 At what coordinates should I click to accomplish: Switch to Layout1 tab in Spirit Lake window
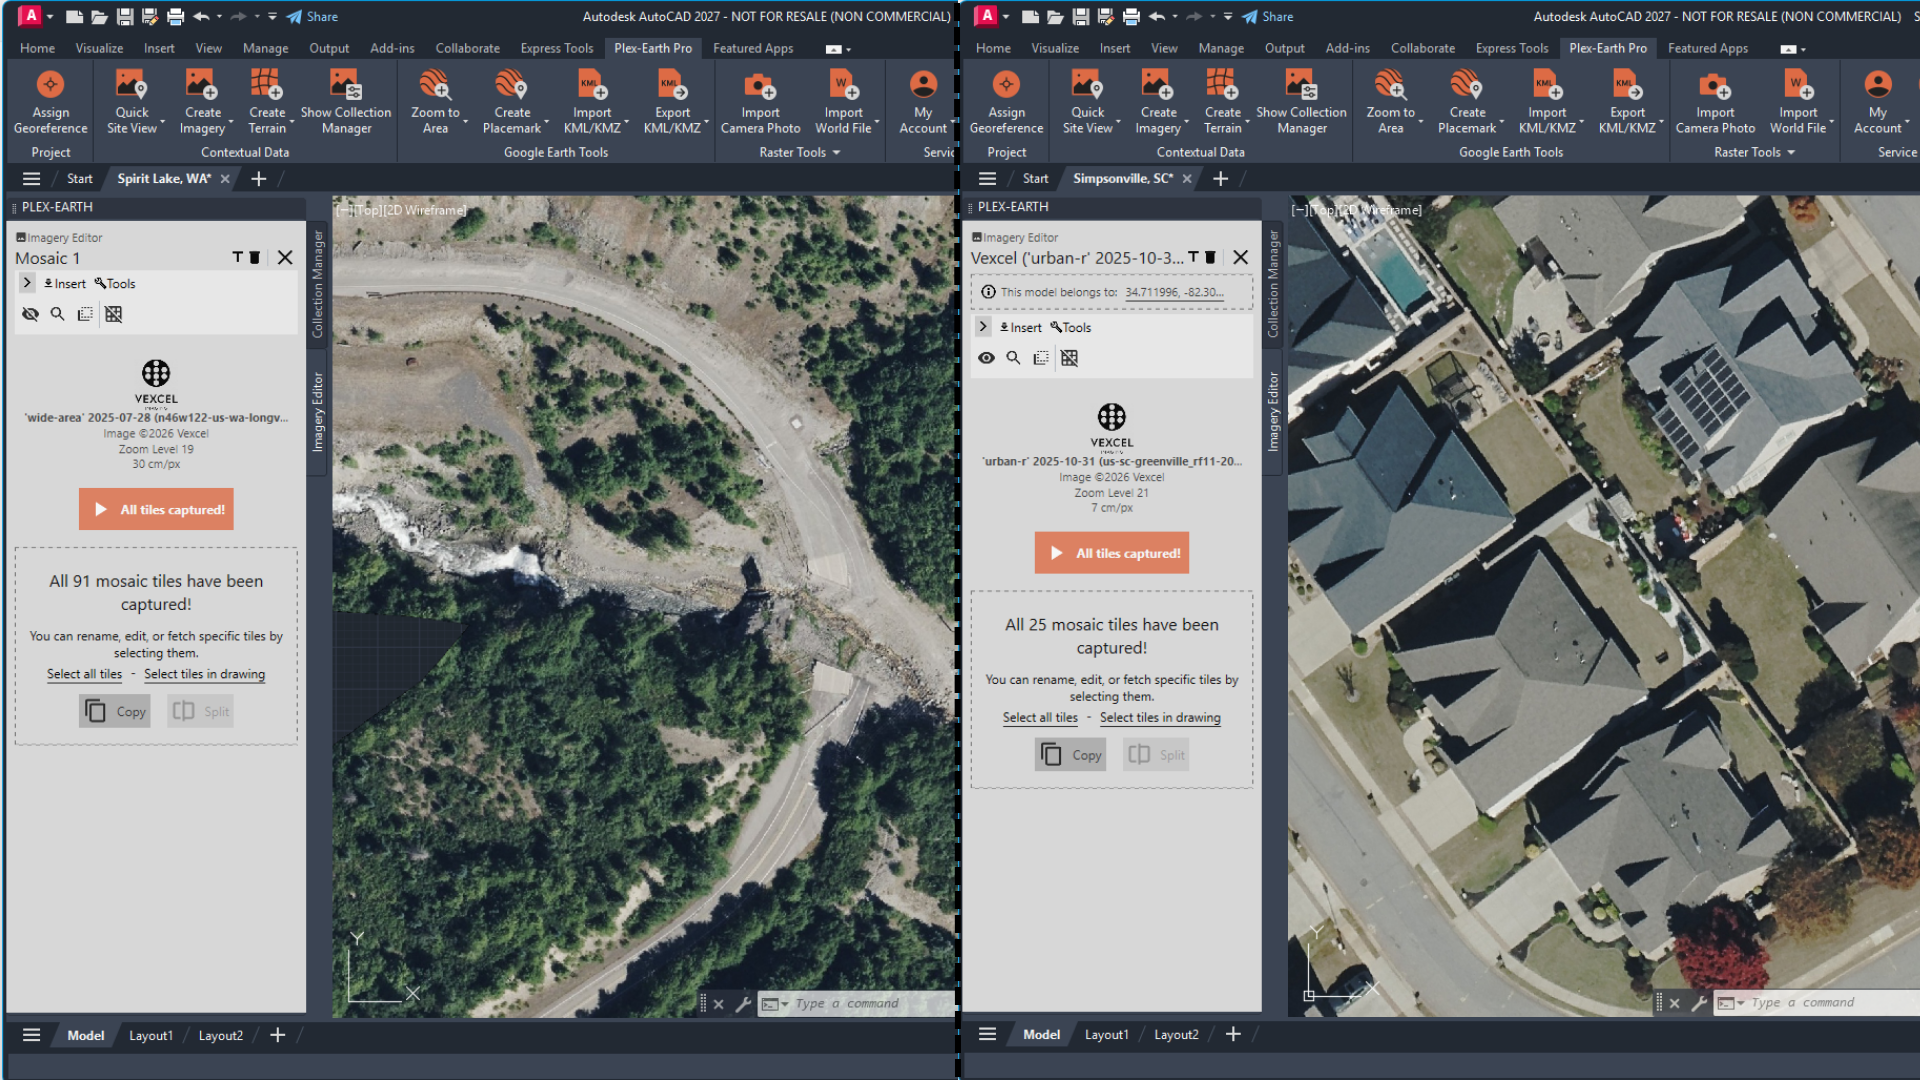click(151, 1035)
